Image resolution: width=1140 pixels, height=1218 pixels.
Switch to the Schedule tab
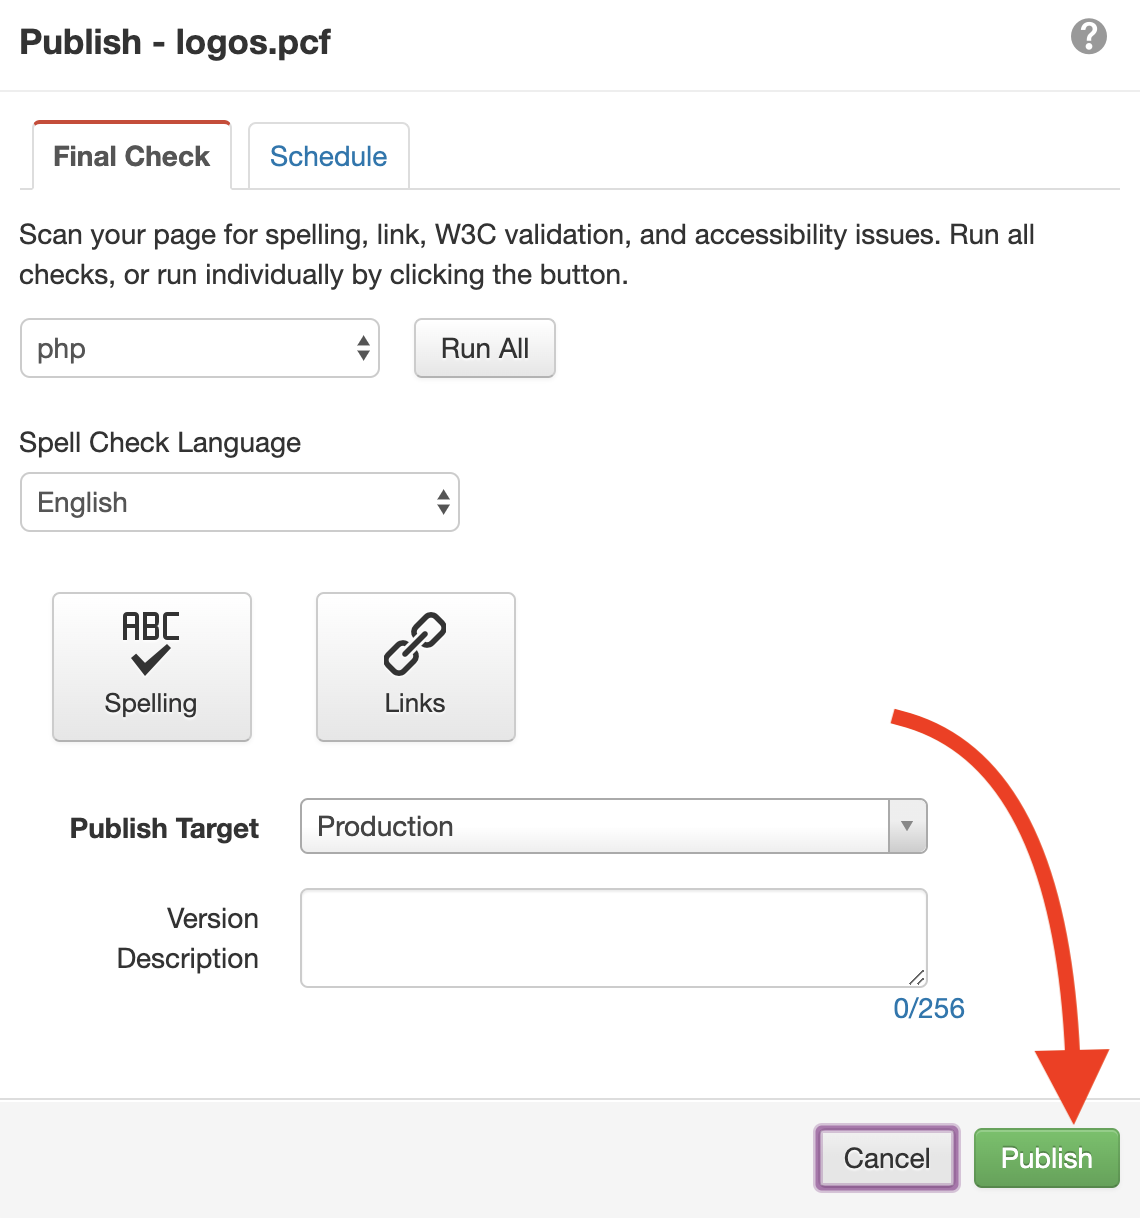tap(329, 156)
